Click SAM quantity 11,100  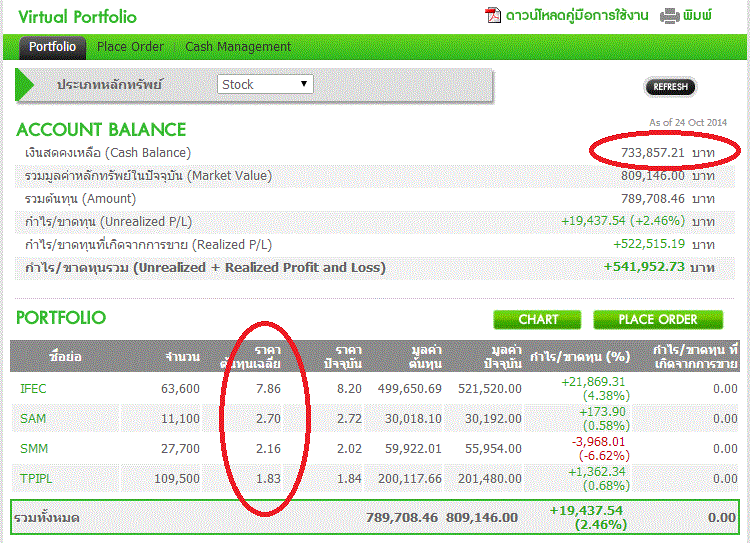(x=180, y=419)
